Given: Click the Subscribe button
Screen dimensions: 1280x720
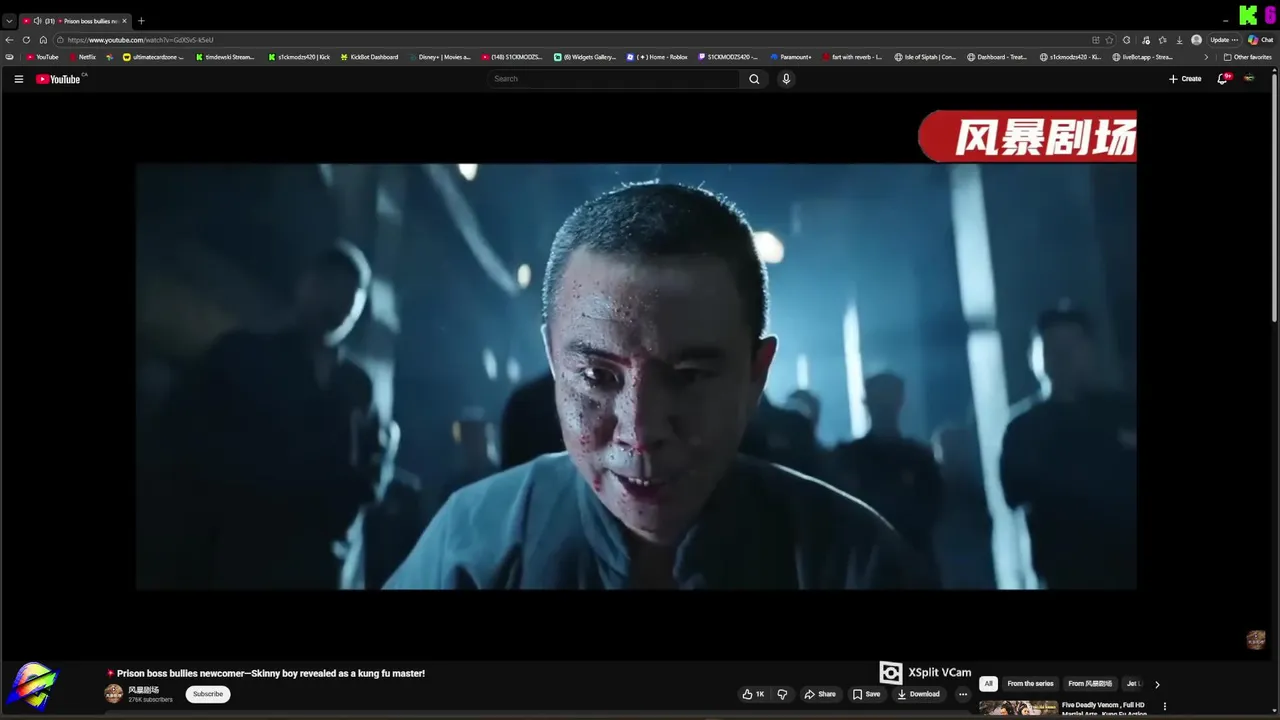Looking at the screenshot, I should point(208,694).
